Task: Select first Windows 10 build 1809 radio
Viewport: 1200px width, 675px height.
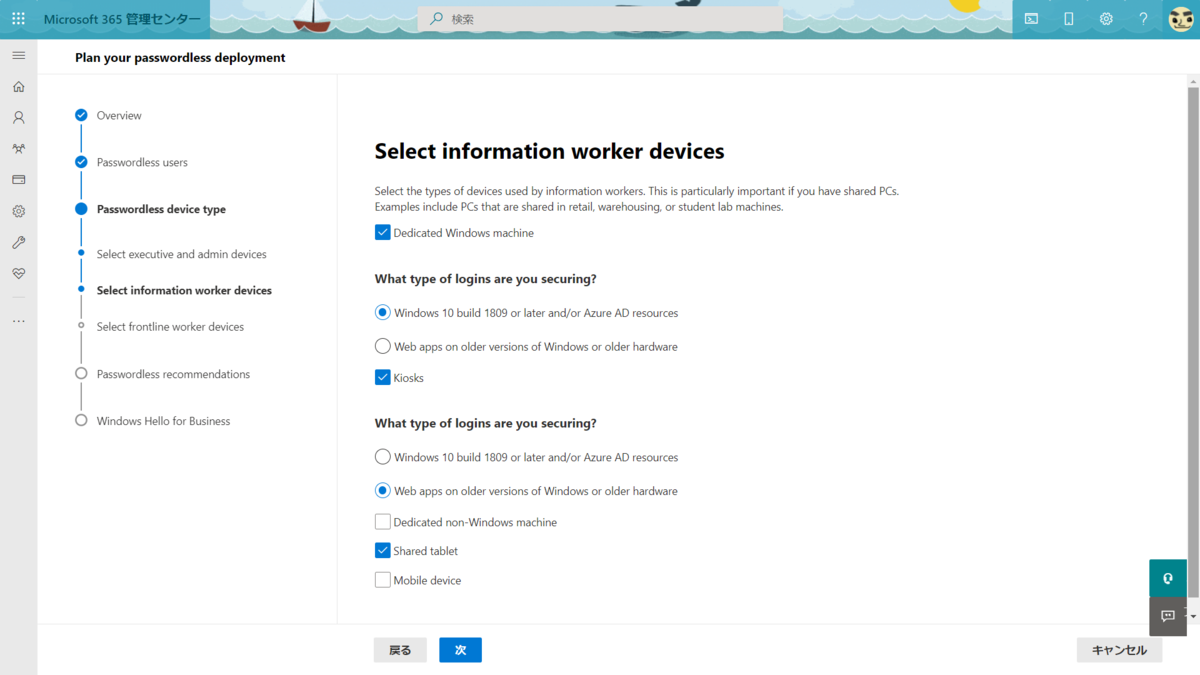Action: tap(382, 313)
